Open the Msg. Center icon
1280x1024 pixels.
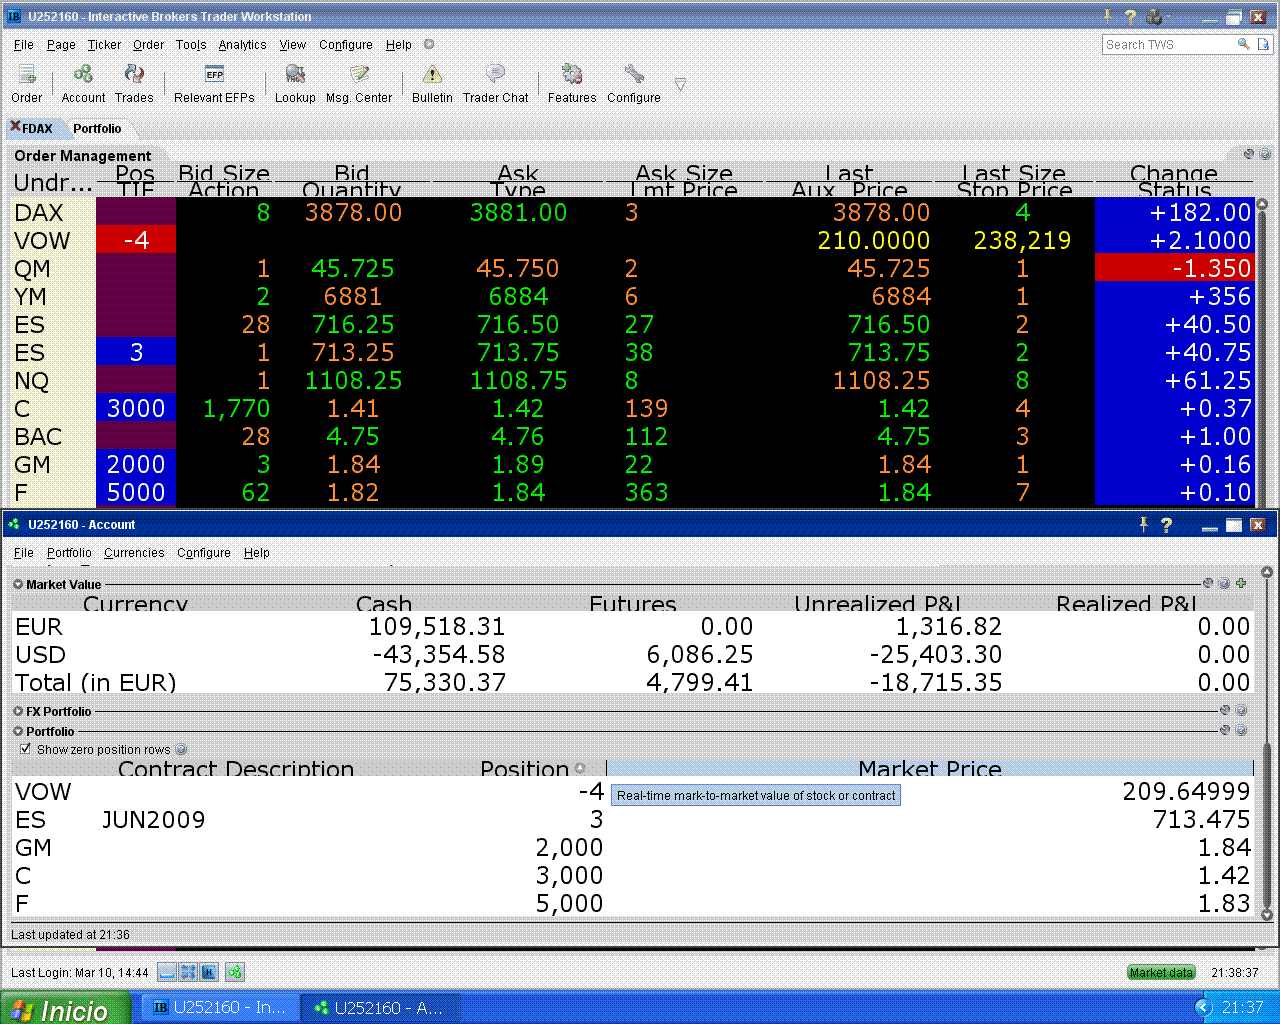359,83
